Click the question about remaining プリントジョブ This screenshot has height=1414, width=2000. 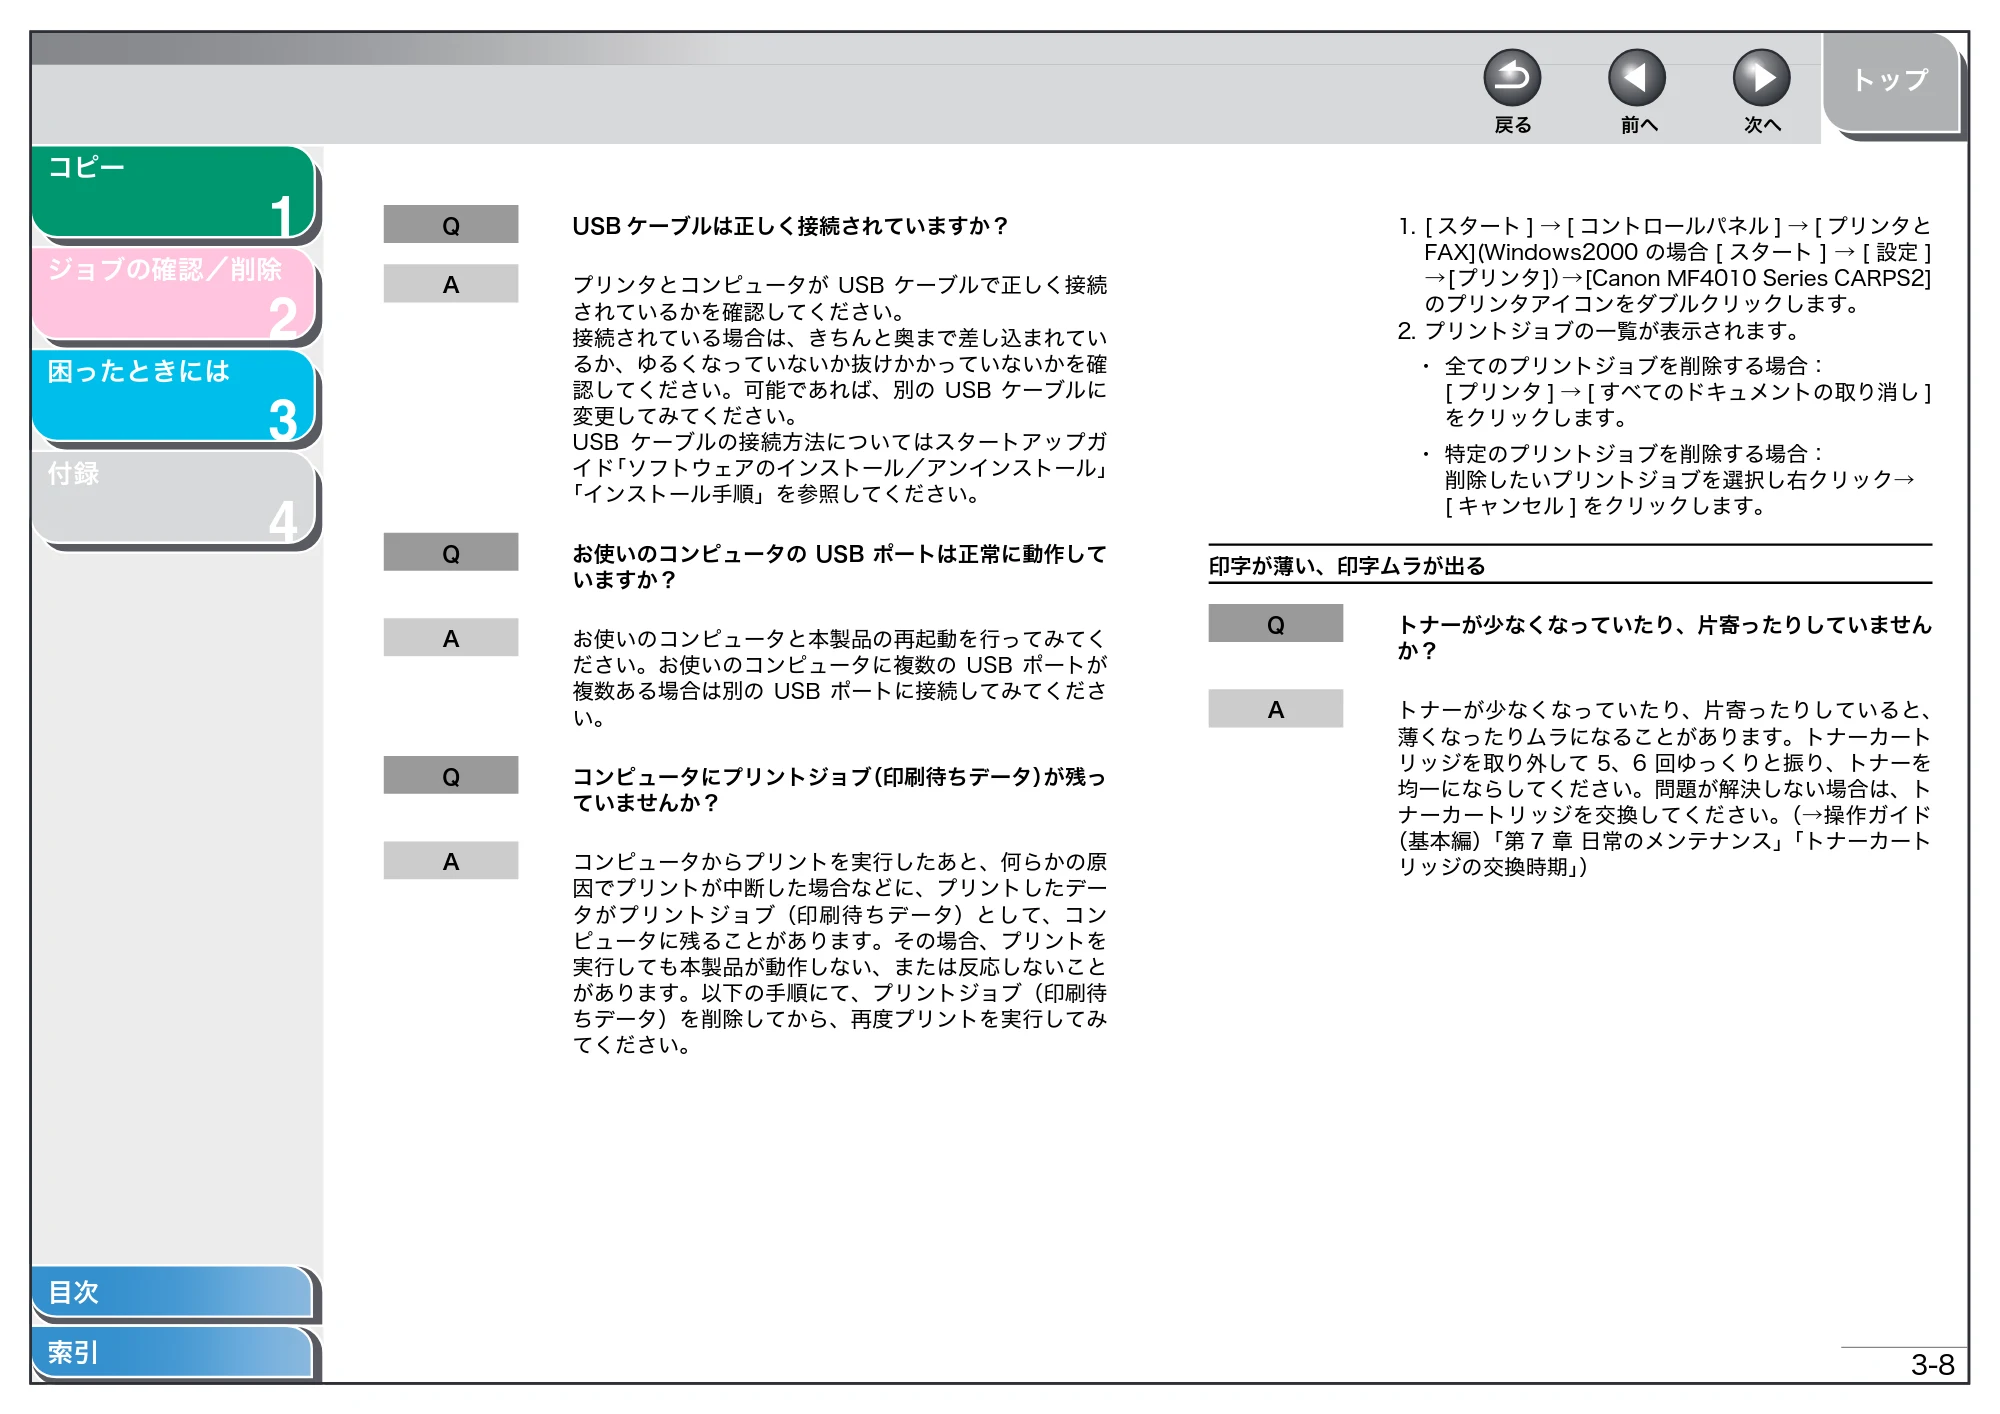[839, 790]
